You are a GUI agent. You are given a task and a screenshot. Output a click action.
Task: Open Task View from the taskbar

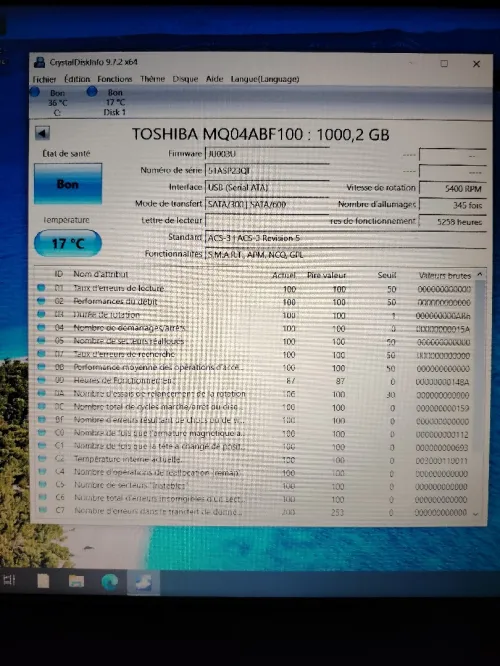click(9, 580)
